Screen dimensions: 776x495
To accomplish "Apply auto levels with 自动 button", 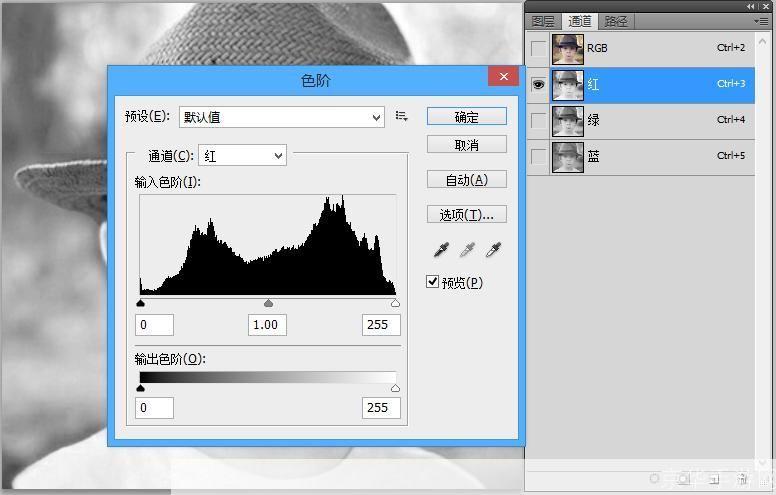I will [x=467, y=179].
